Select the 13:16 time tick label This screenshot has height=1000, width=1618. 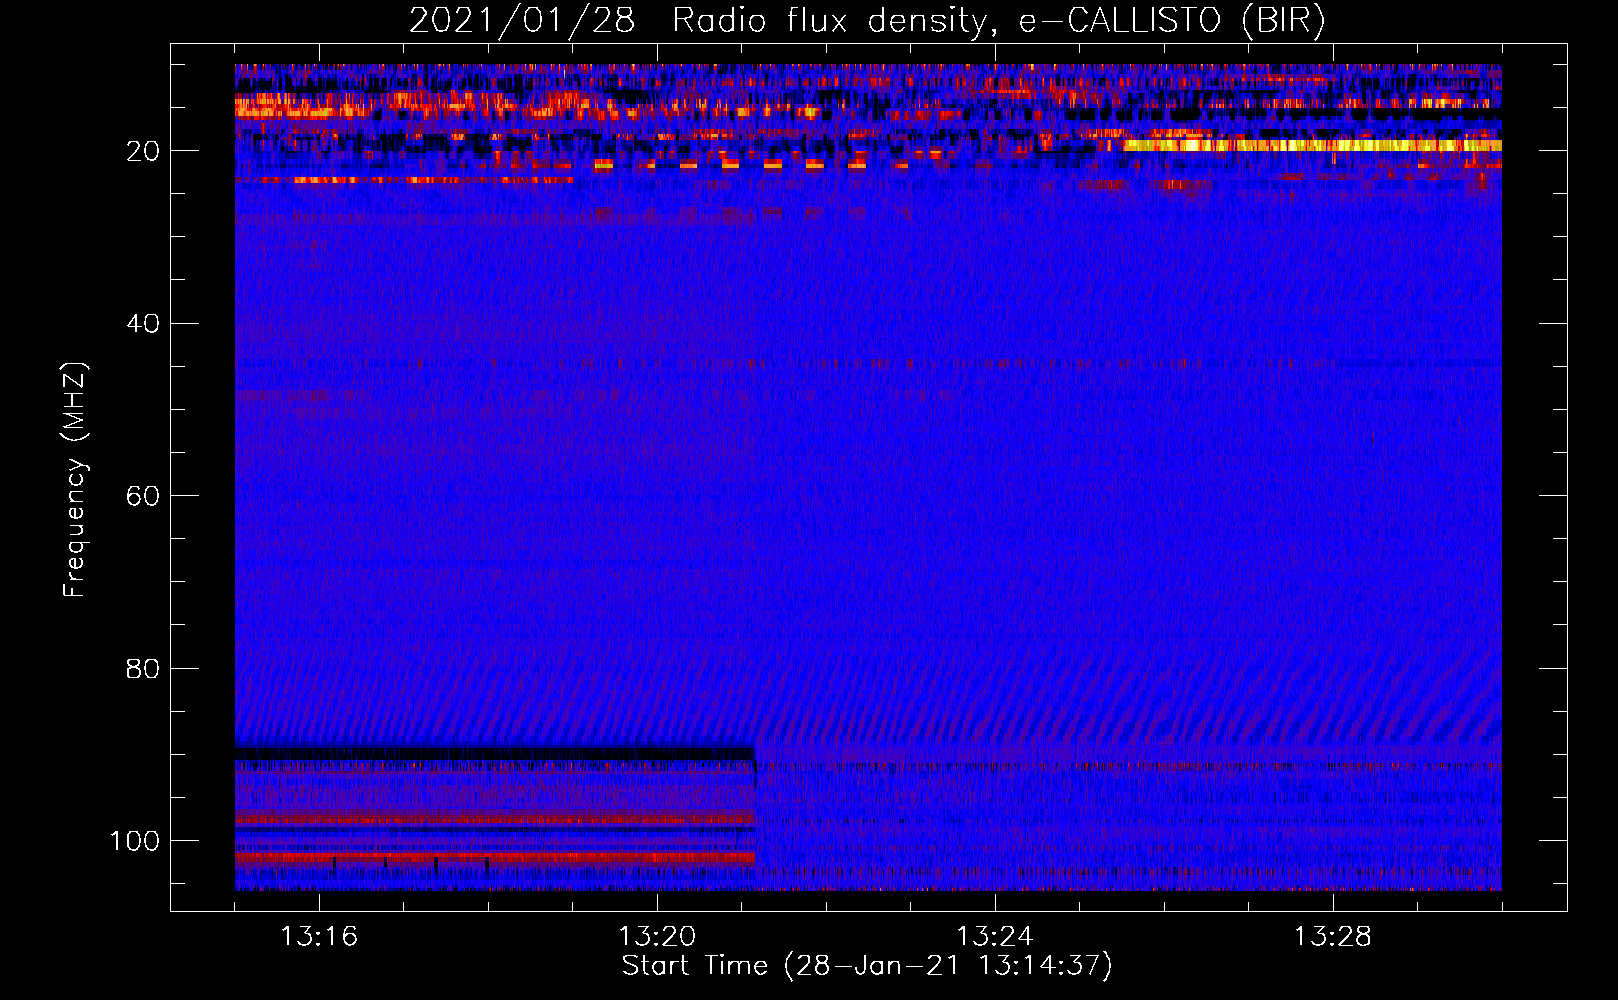[x=319, y=937]
